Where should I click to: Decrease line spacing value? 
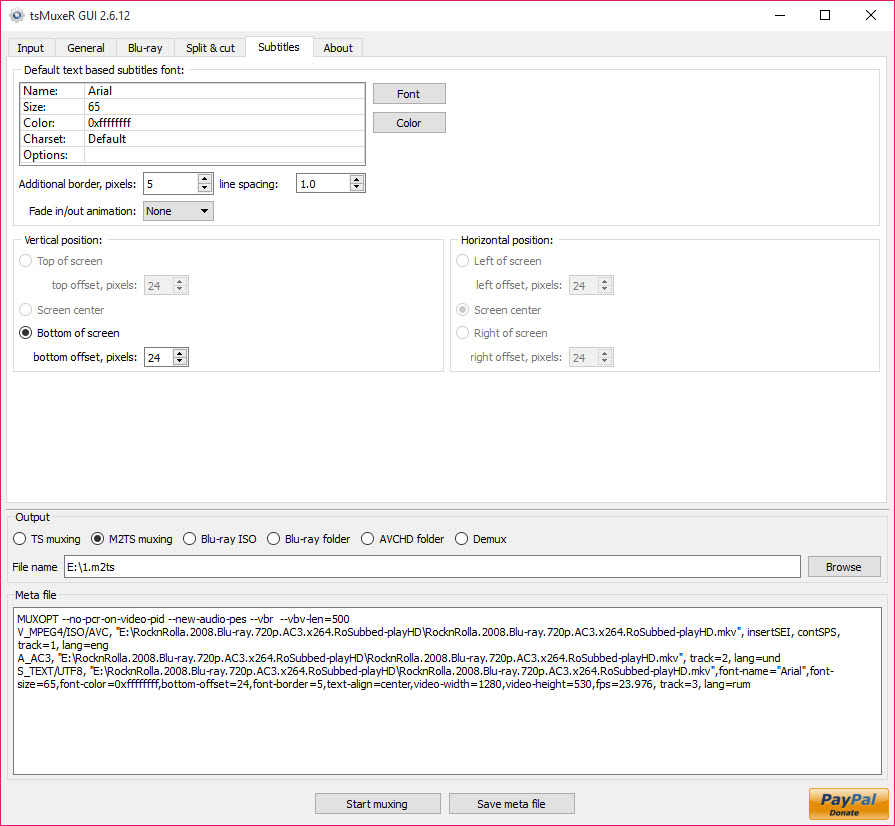tap(357, 188)
